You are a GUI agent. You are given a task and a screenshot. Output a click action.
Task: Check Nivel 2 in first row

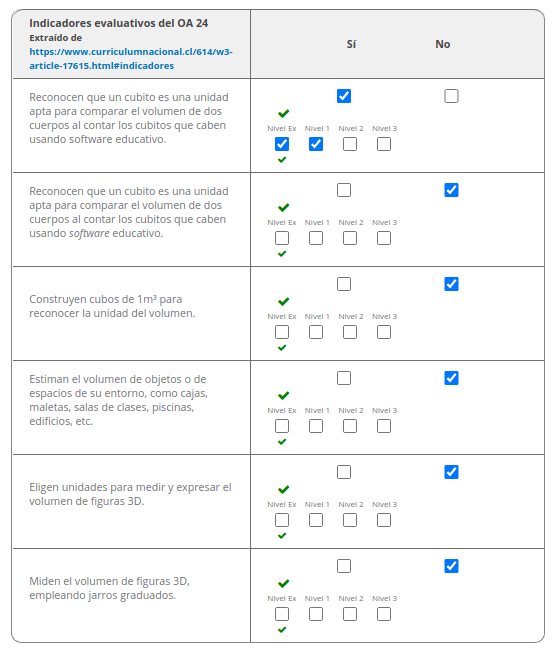coord(350,144)
